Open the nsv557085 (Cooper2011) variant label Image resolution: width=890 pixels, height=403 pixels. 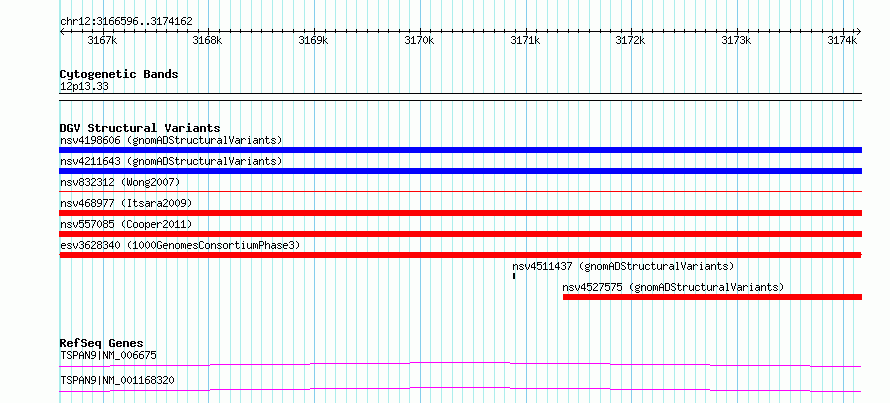(126, 224)
